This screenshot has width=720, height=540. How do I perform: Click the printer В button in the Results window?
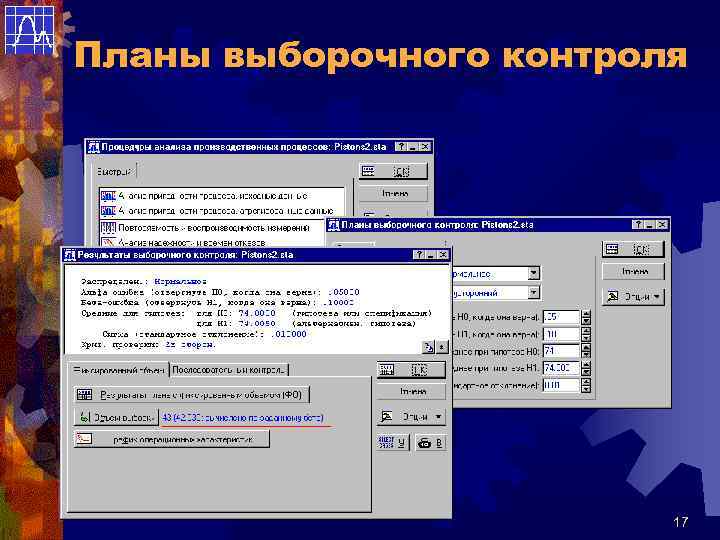click(430, 443)
